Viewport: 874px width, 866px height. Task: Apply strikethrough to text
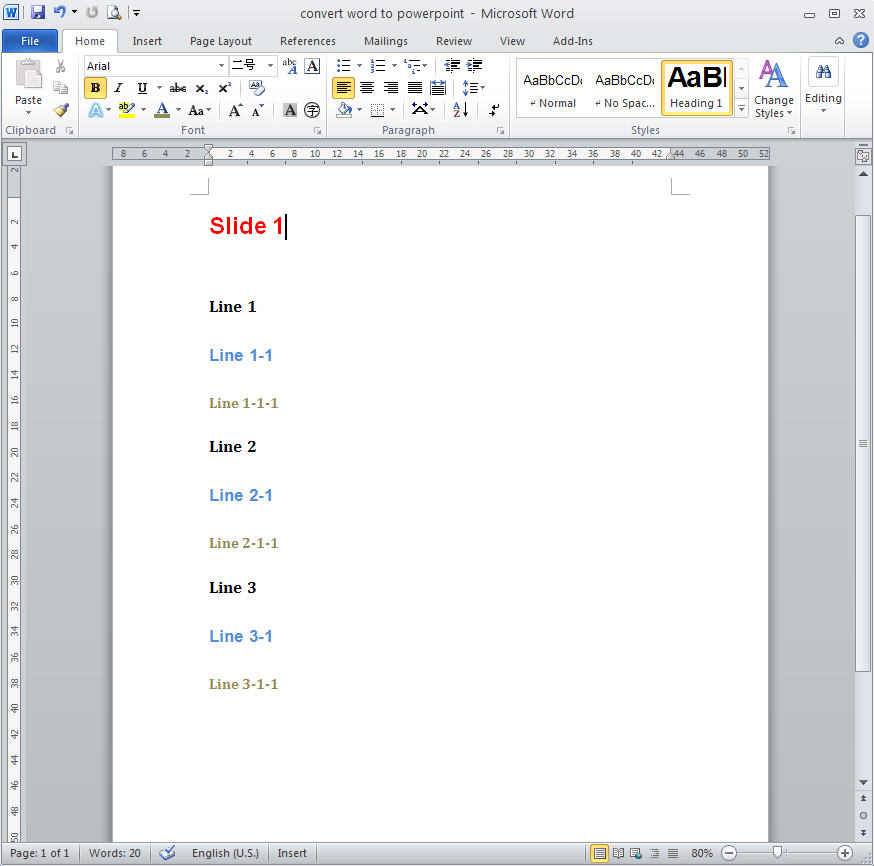pos(178,88)
